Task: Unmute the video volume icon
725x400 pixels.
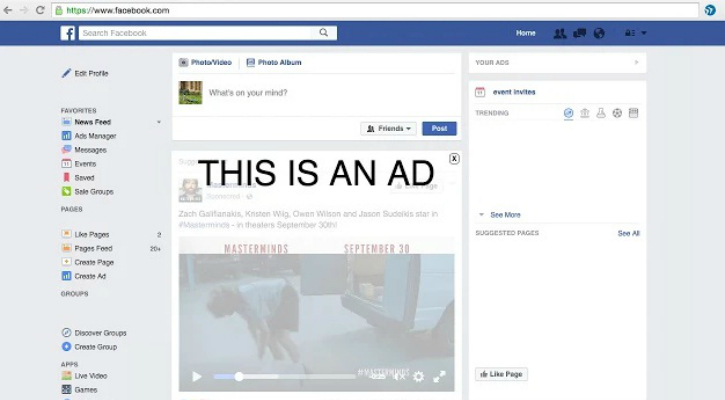Action: pos(399,377)
